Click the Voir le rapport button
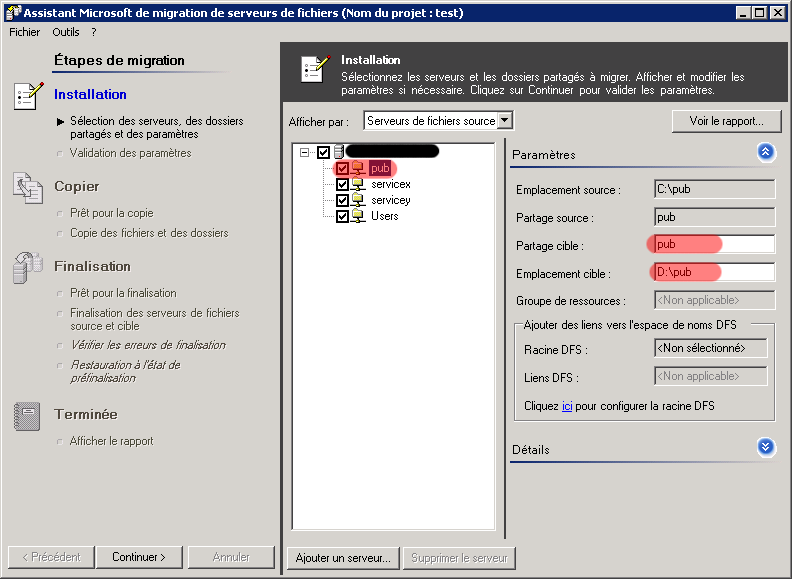792x579 pixels. pyautogui.click(x=726, y=121)
